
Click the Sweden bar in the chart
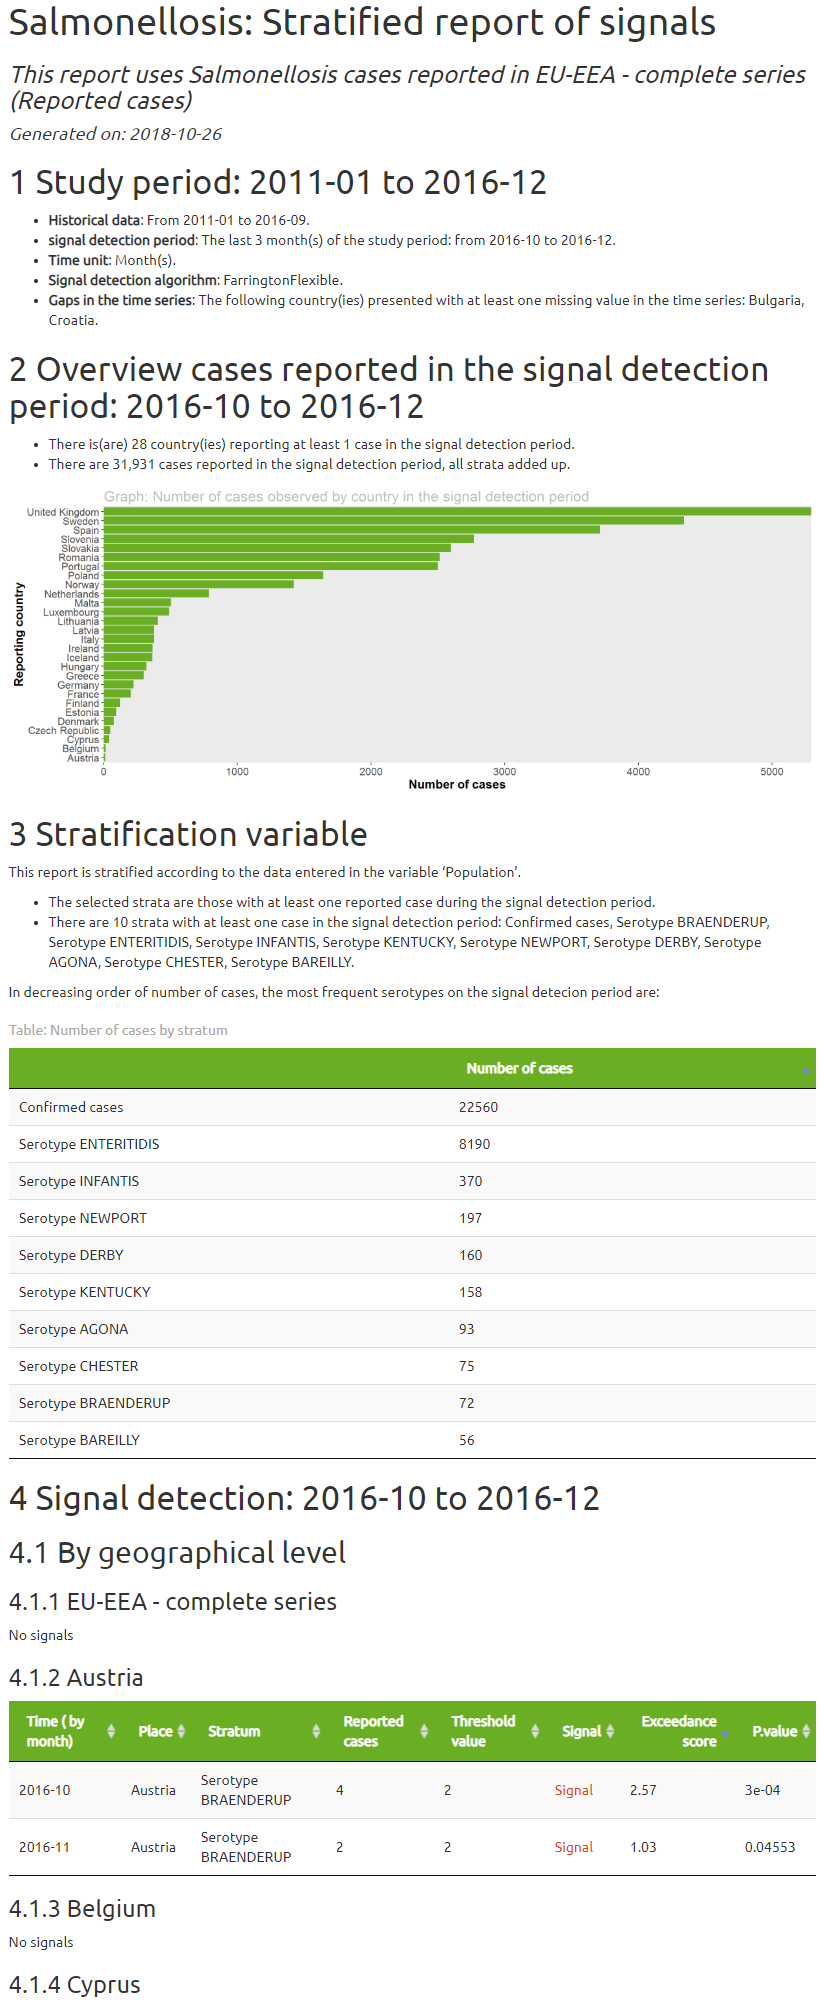(393, 521)
